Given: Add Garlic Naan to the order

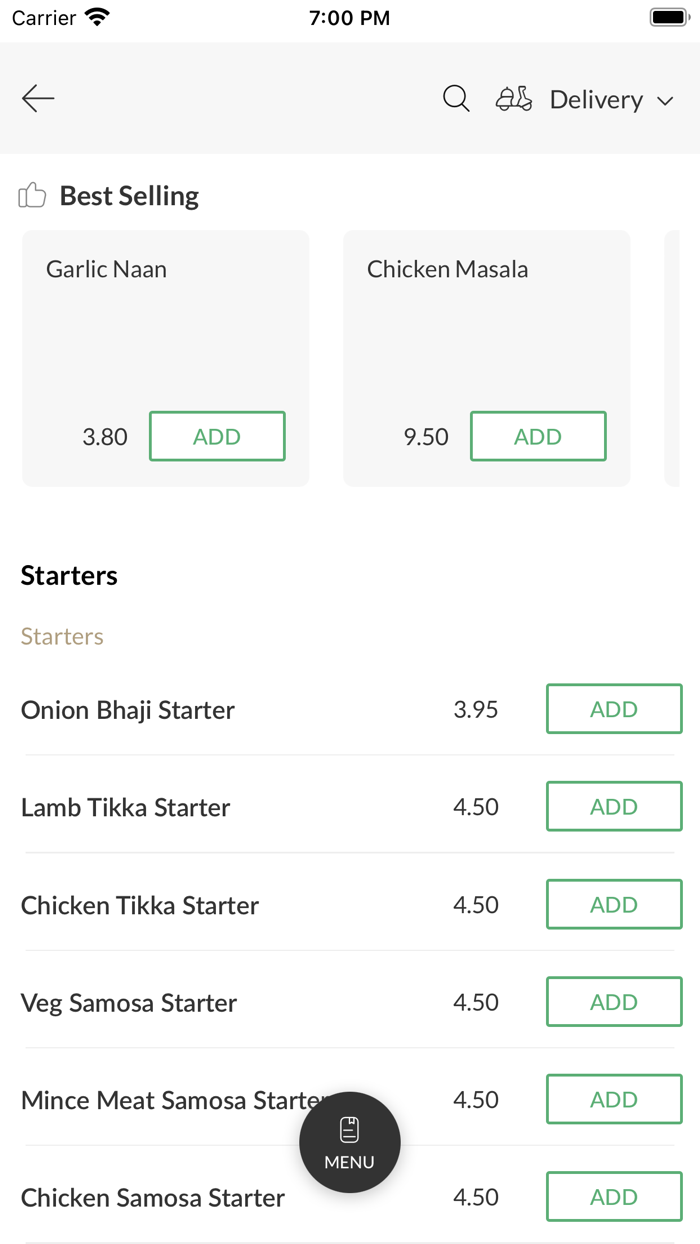Looking at the screenshot, I should [x=217, y=436].
